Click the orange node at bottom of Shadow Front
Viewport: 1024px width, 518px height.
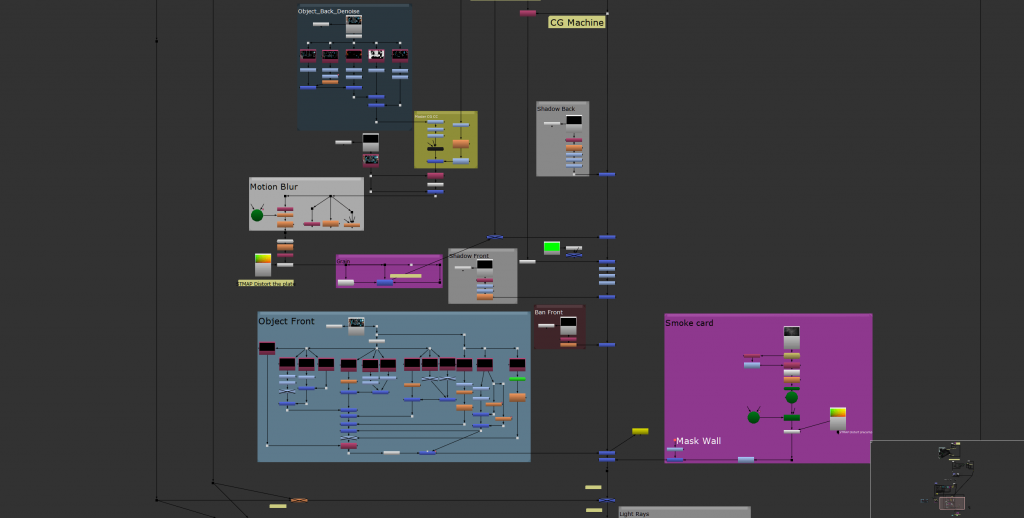485,297
